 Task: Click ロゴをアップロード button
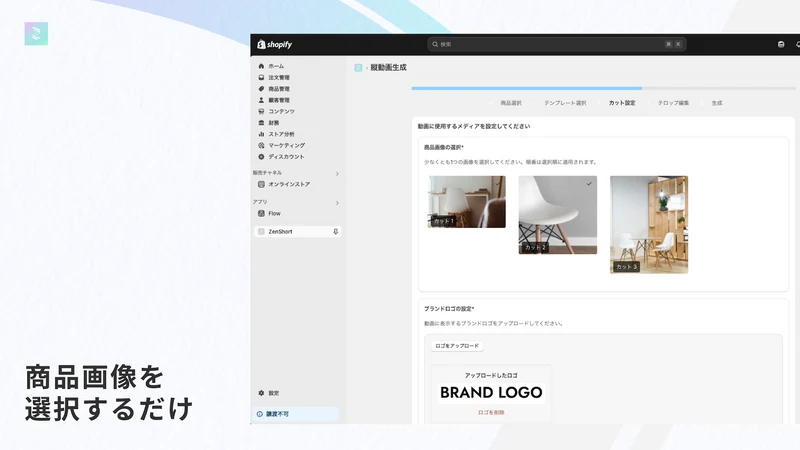[457, 346]
